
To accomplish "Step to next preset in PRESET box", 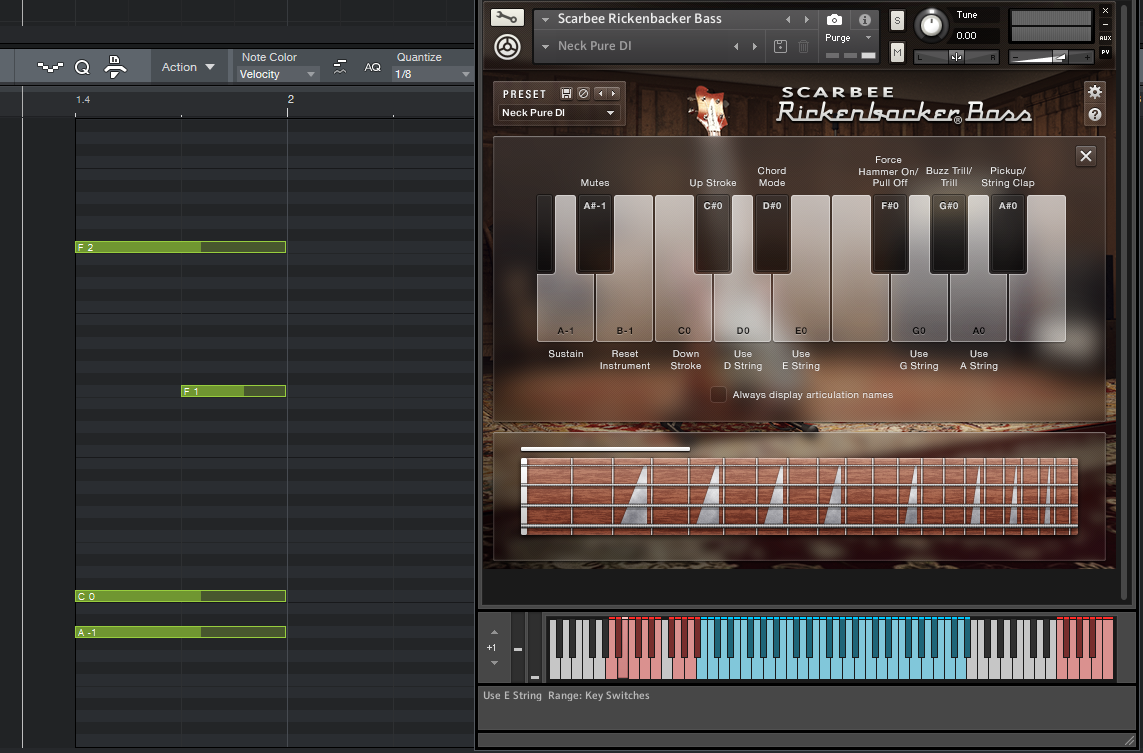I will point(614,93).
